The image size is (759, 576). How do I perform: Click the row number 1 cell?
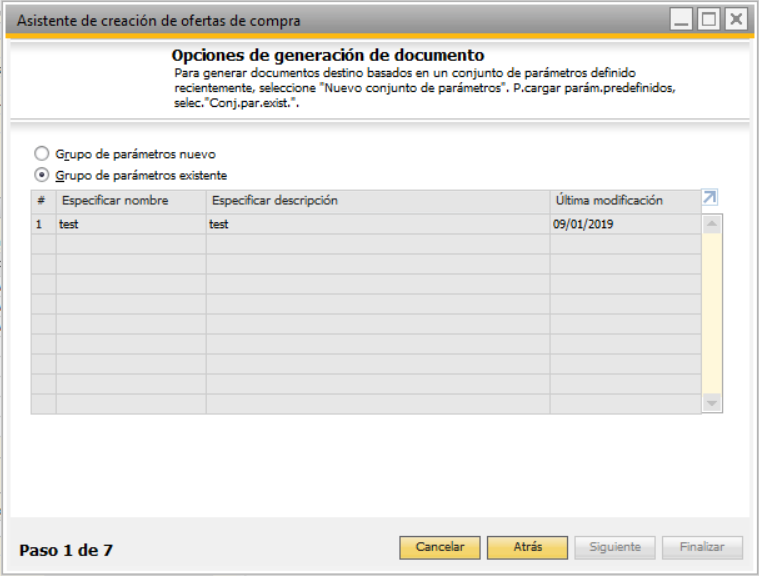pos(44,224)
